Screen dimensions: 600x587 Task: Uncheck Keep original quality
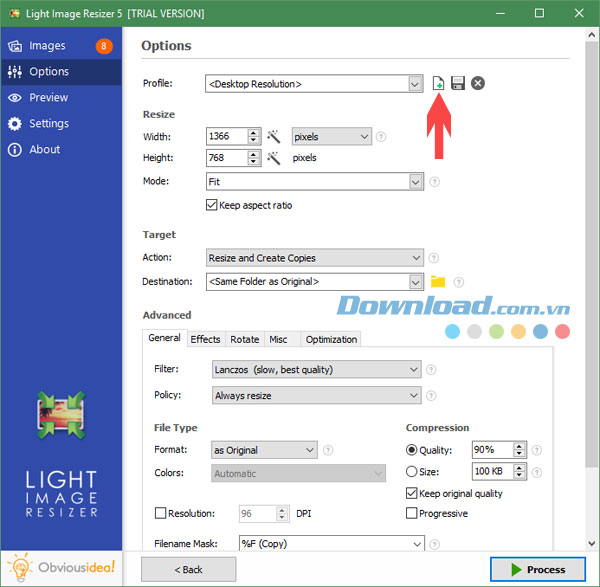(411, 493)
